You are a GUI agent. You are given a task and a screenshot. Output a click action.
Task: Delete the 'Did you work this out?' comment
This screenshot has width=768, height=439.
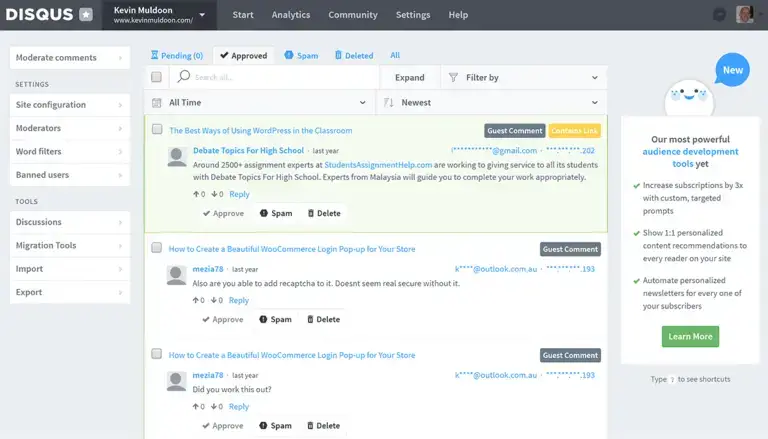tap(323, 426)
